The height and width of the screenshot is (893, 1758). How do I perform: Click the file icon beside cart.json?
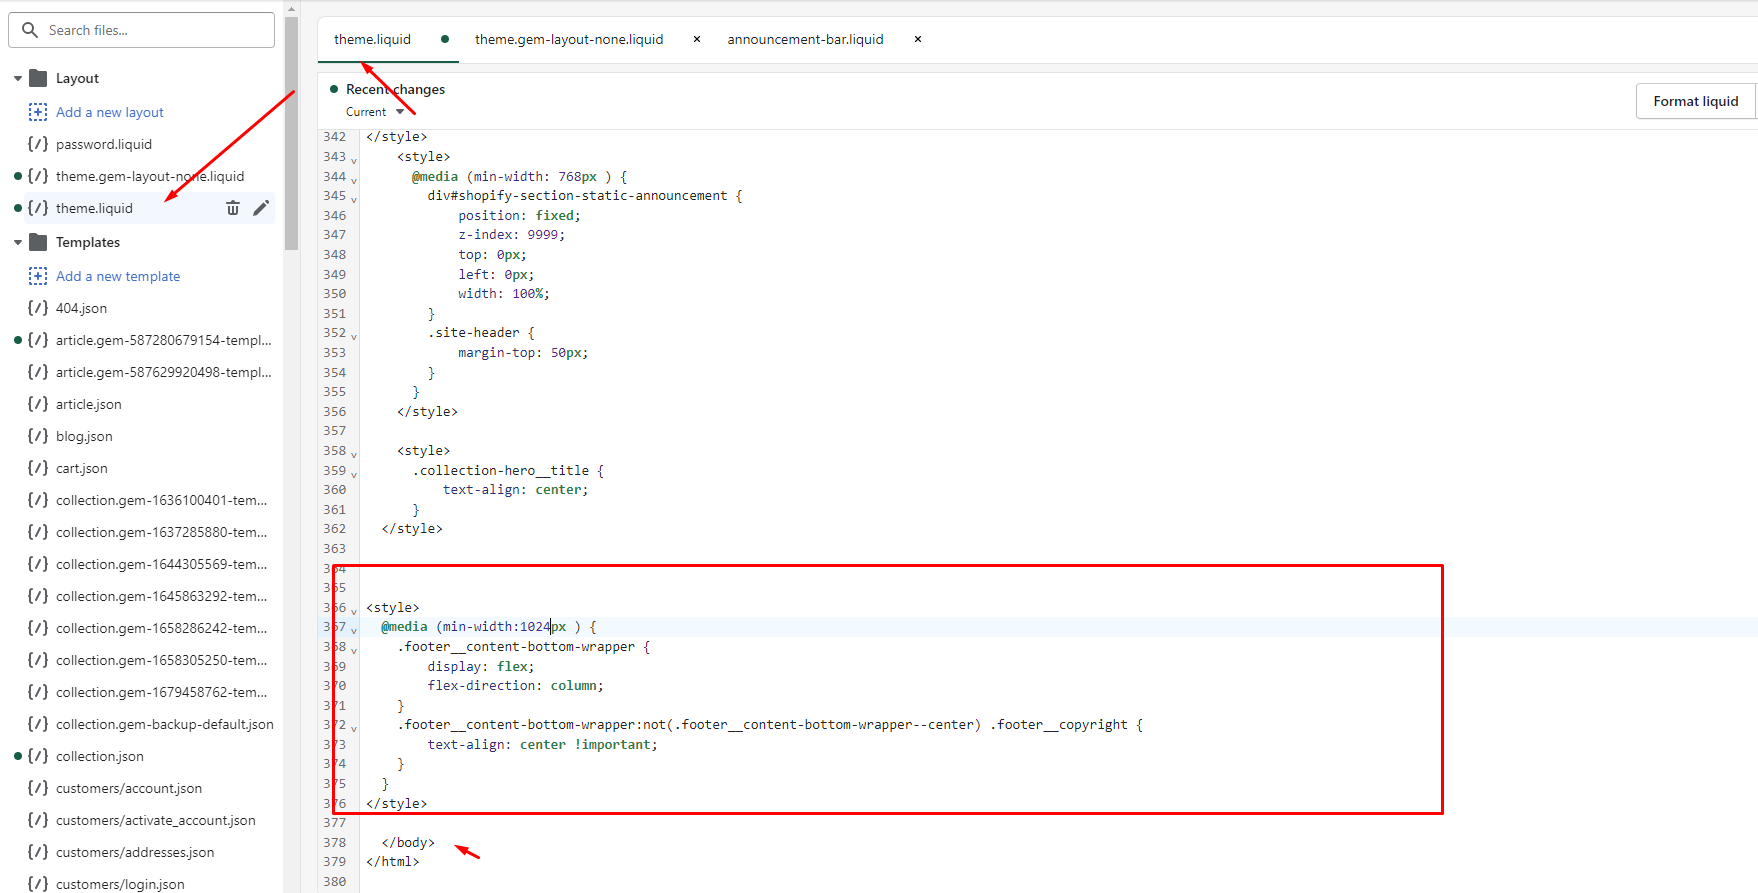coord(38,468)
